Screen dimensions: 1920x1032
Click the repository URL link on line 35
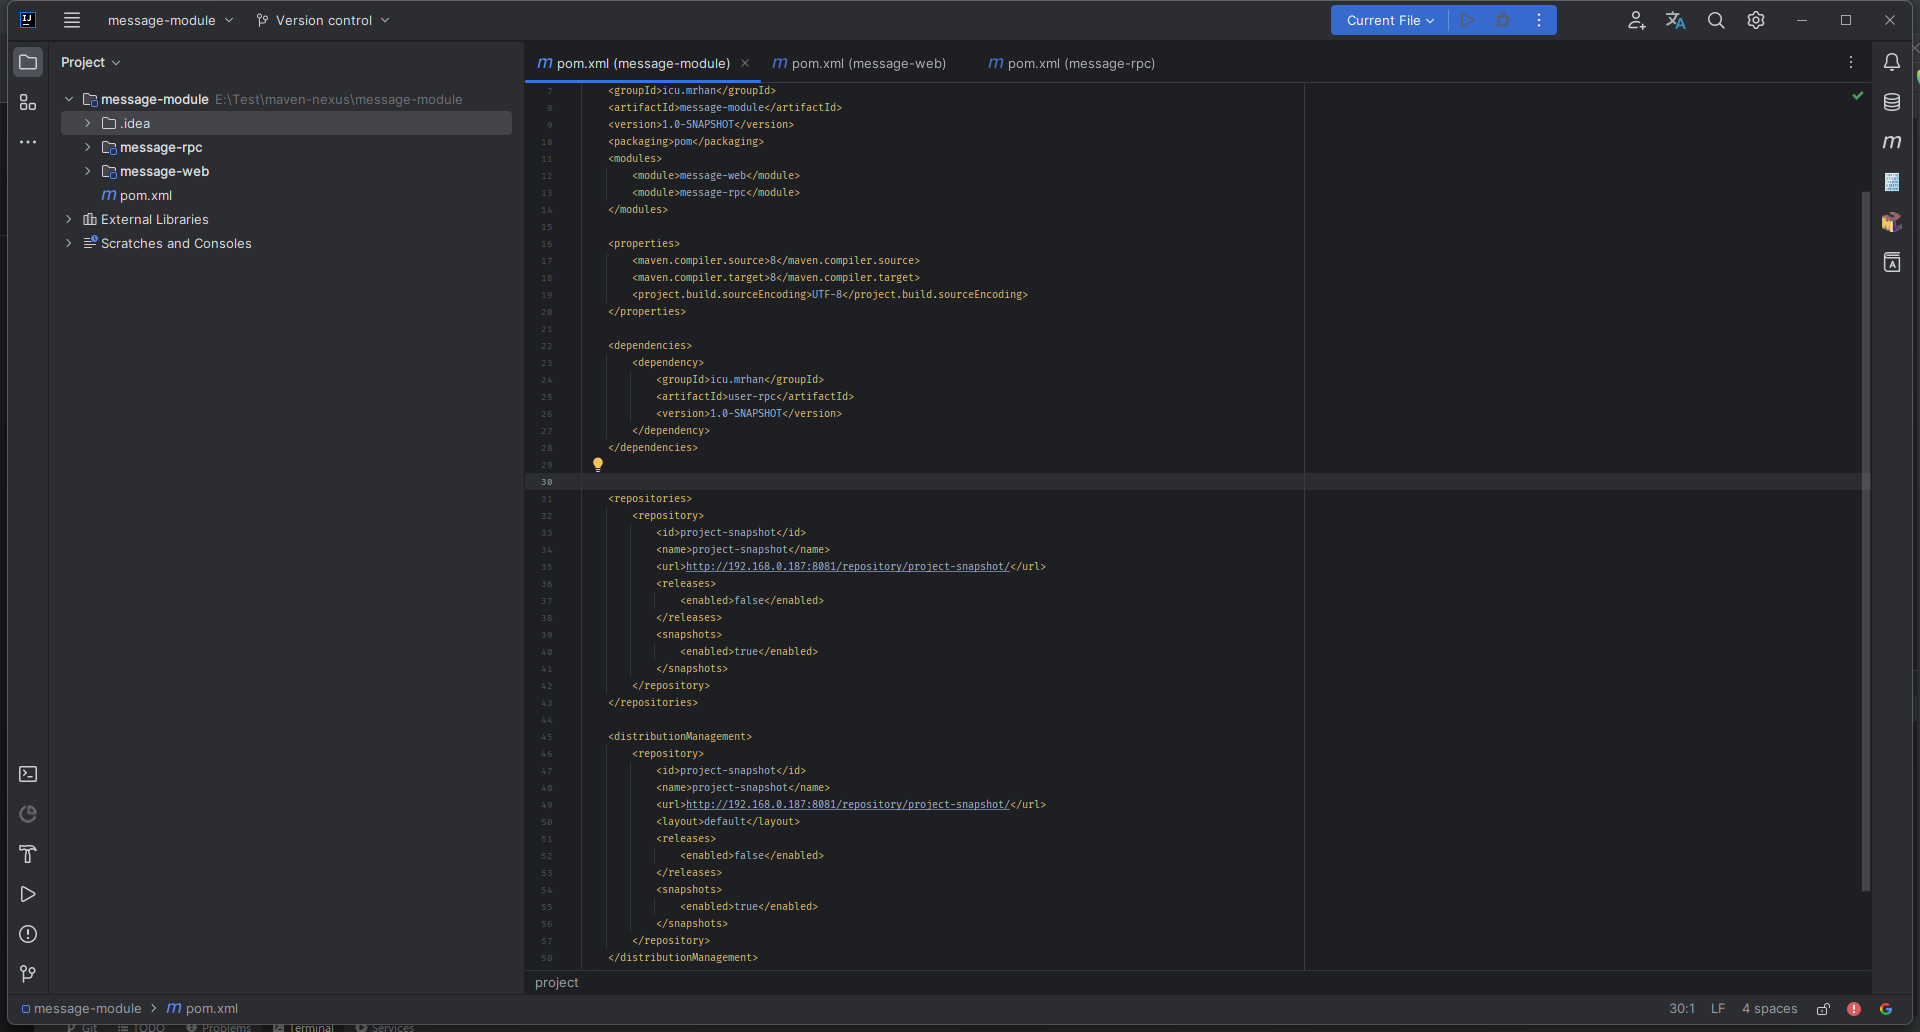pyautogui.click(x=846, y=567)
